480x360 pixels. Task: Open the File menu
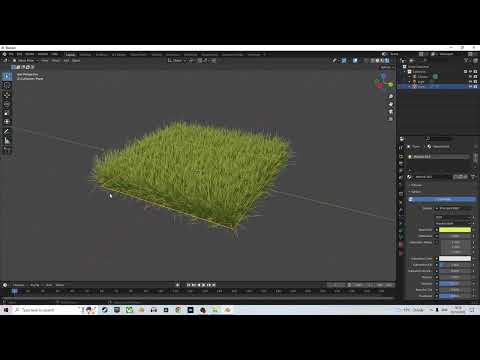click(11, 54)
